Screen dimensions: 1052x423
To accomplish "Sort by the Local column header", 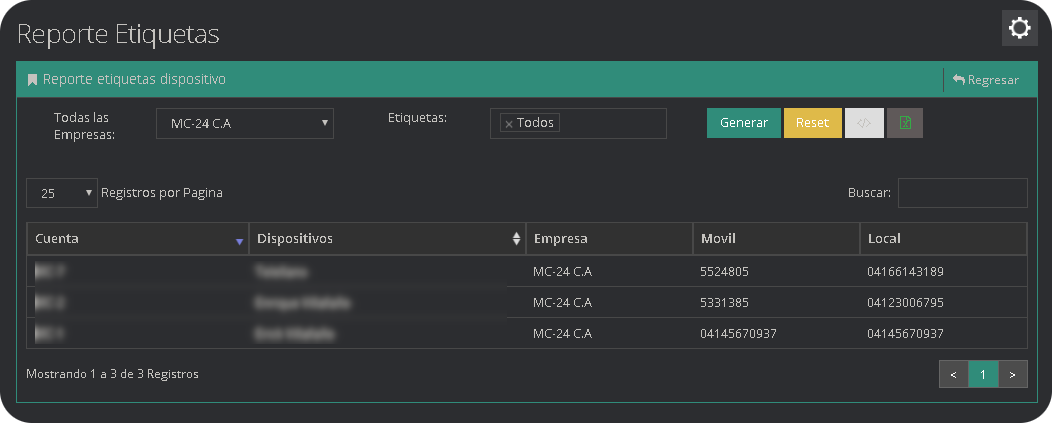I will click(x=942, y=239).
